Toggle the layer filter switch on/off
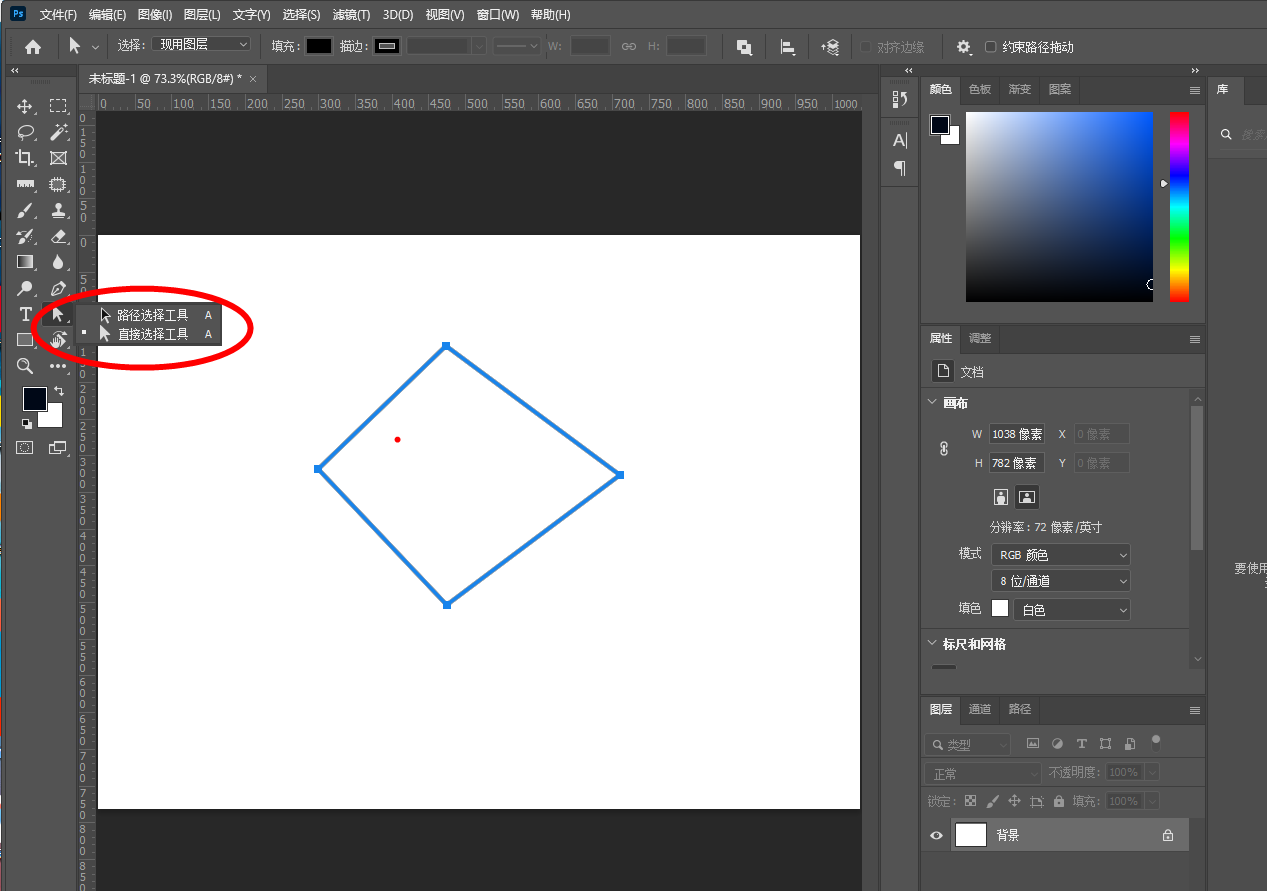 [x=1156, y=743]
